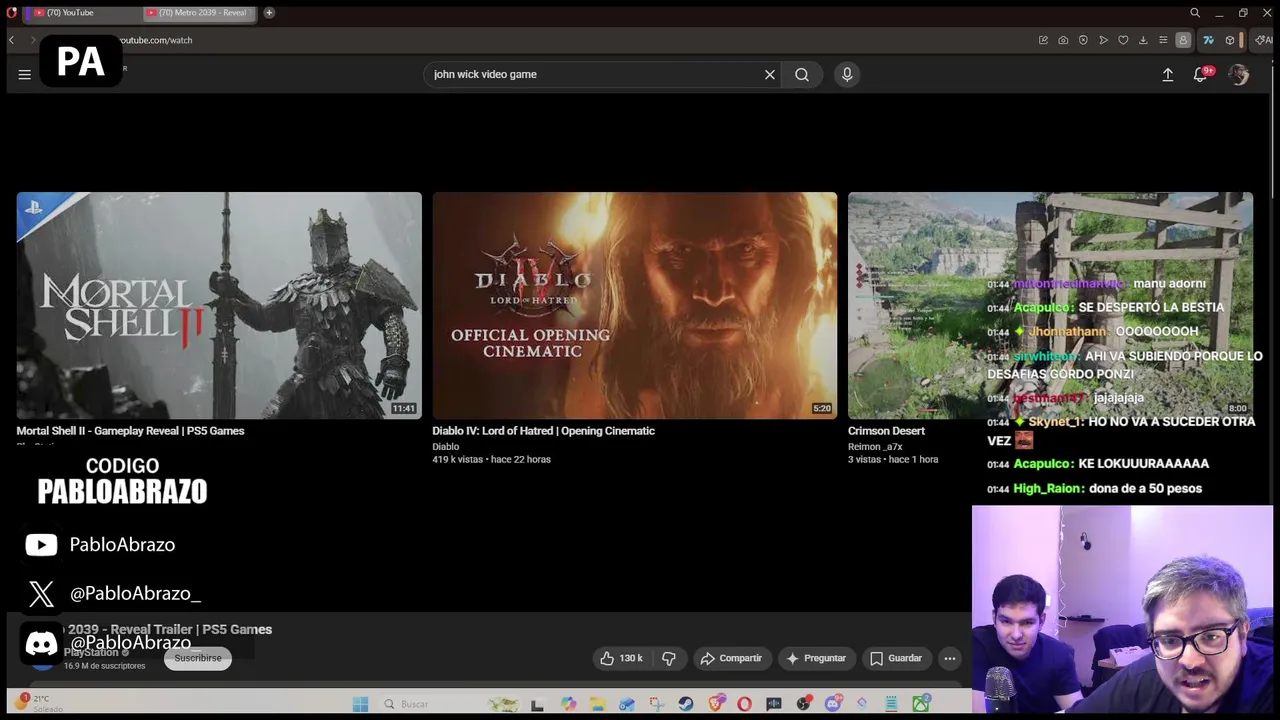Open Steam from the taskbar
1280x720 pixels.
coord(686,704)
